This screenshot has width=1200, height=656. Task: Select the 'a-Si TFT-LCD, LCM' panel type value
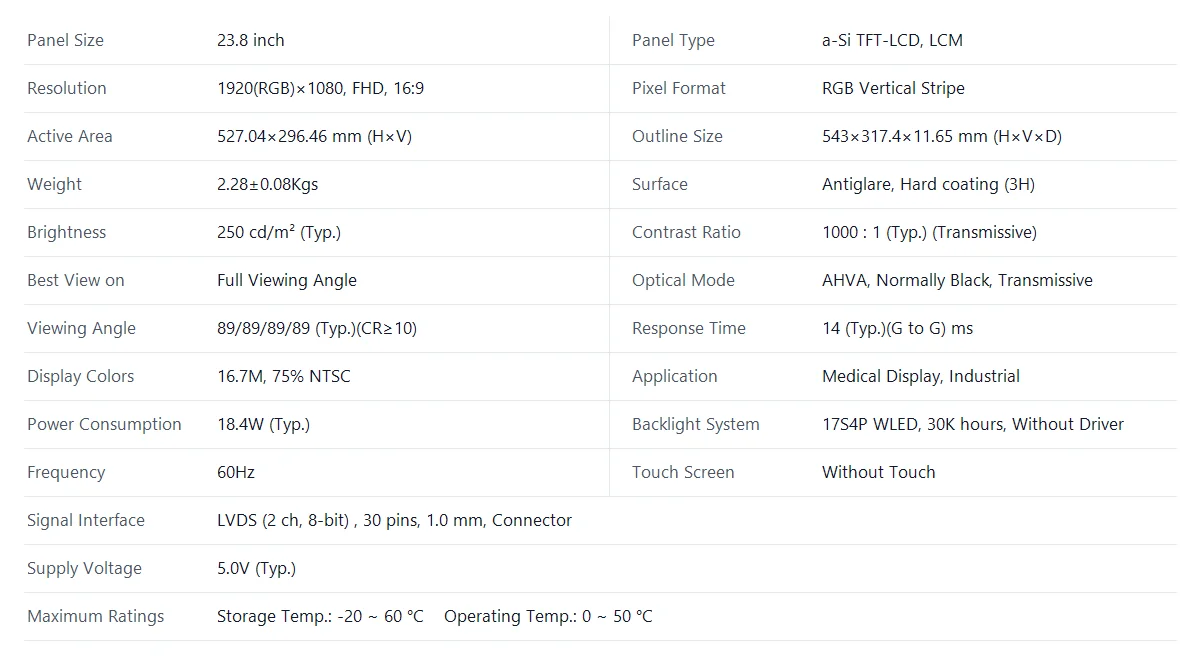[892, 40]
